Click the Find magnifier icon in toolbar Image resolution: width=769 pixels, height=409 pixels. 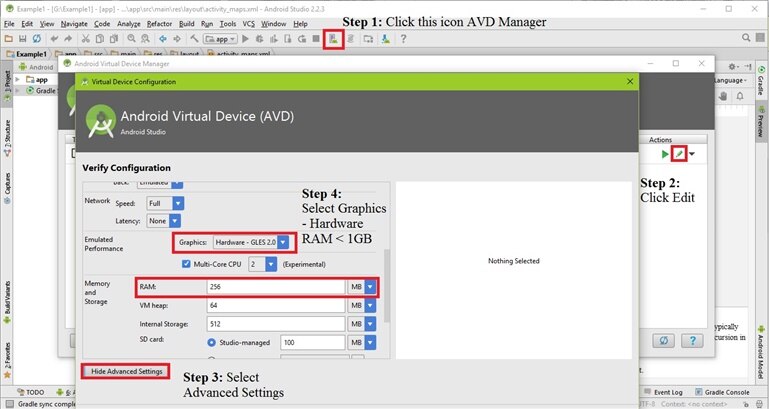tap(131, 39)
